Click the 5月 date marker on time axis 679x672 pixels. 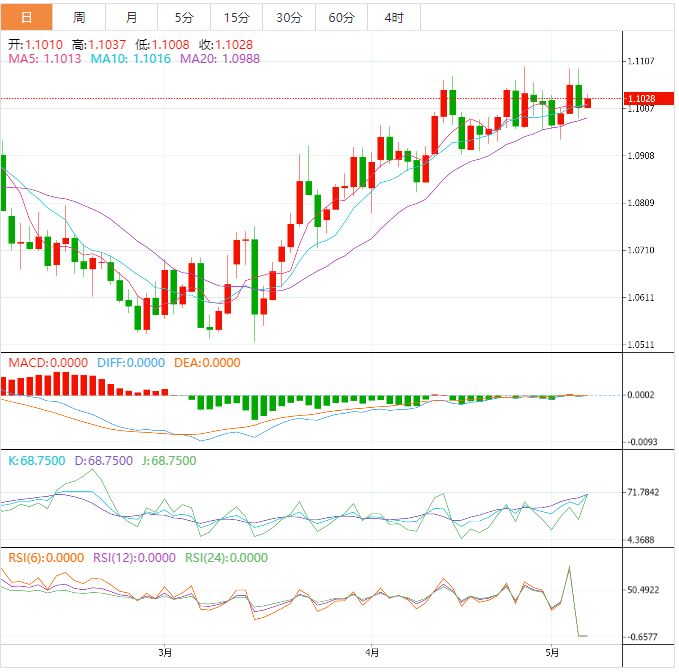pos(557,653)
